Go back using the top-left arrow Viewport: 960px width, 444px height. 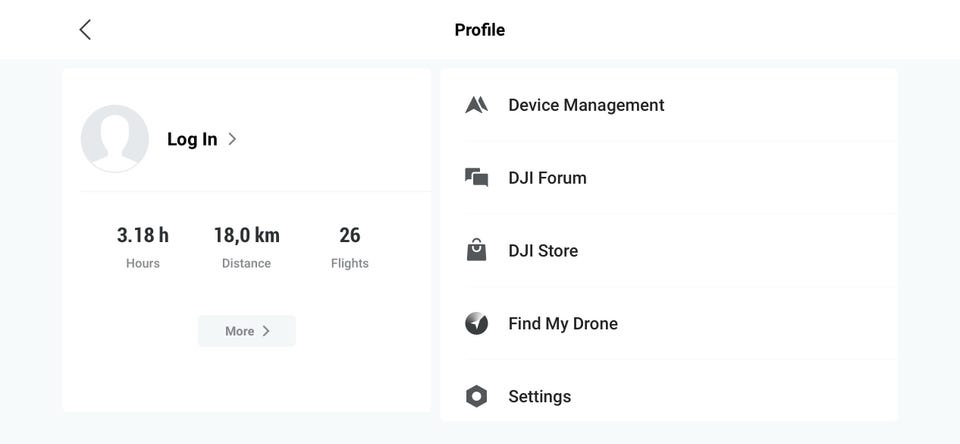[85, 29]
